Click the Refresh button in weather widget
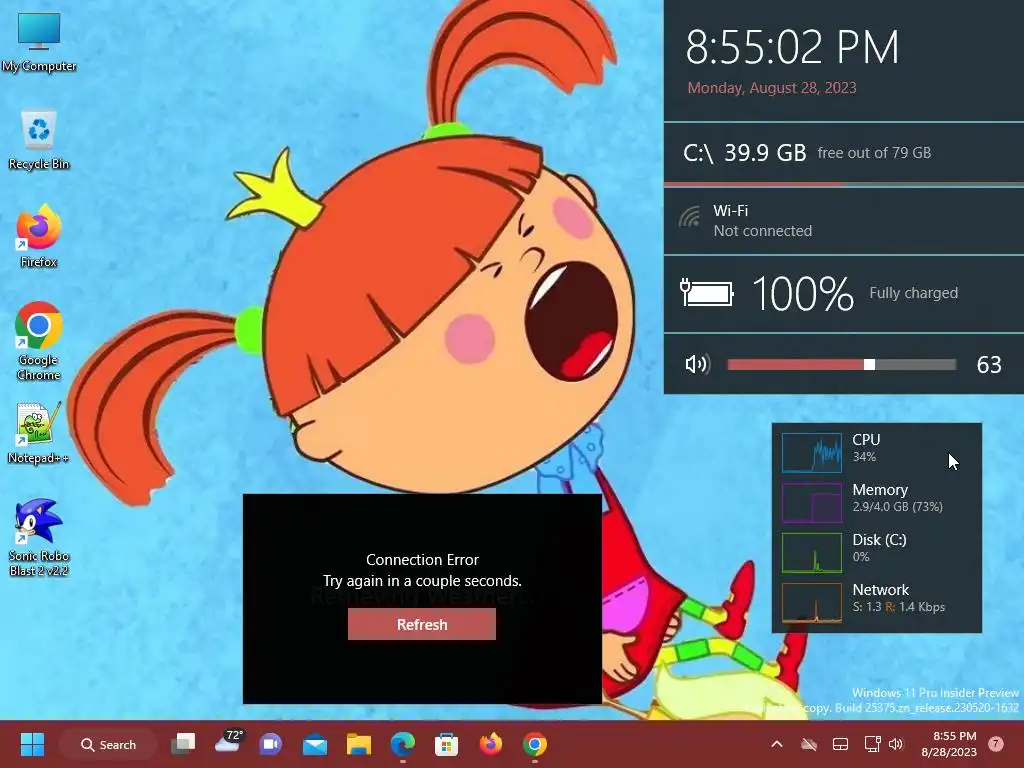This screenshot has width=1024, height=768. coord(422,624)
